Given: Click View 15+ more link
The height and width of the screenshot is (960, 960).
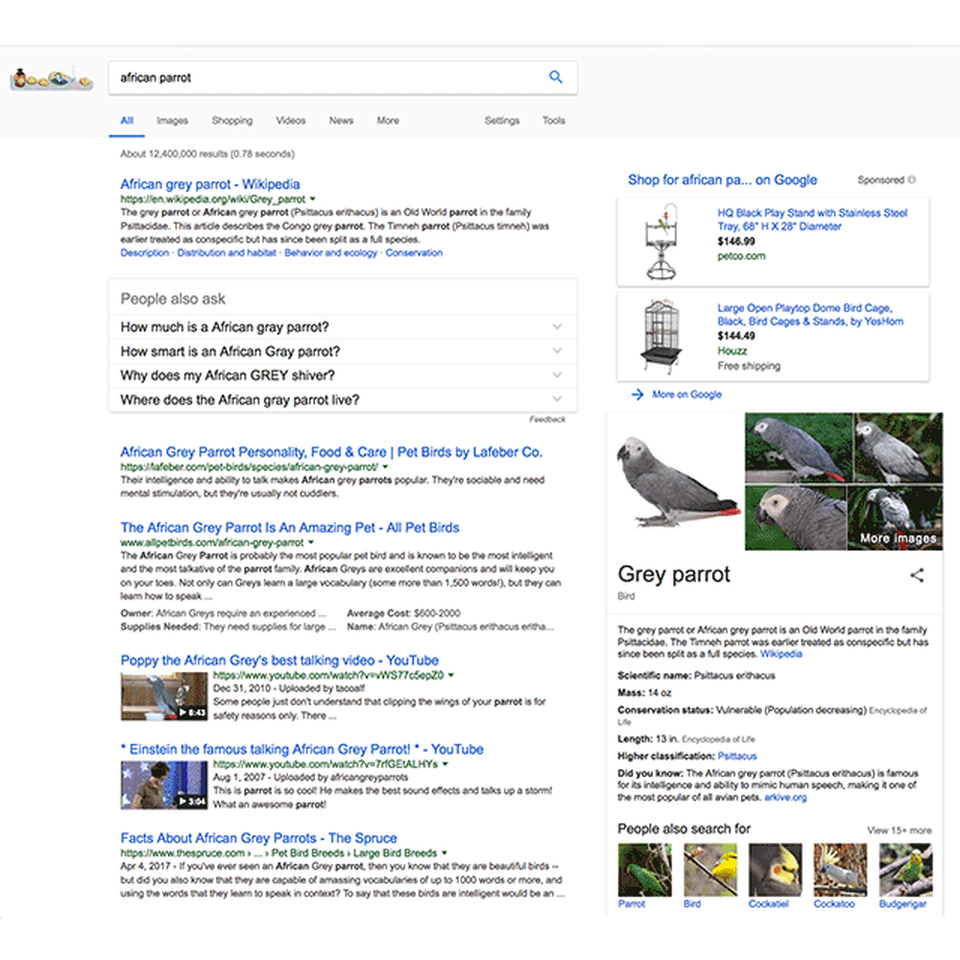Looking at the screenshot, I should pos(899,830).
